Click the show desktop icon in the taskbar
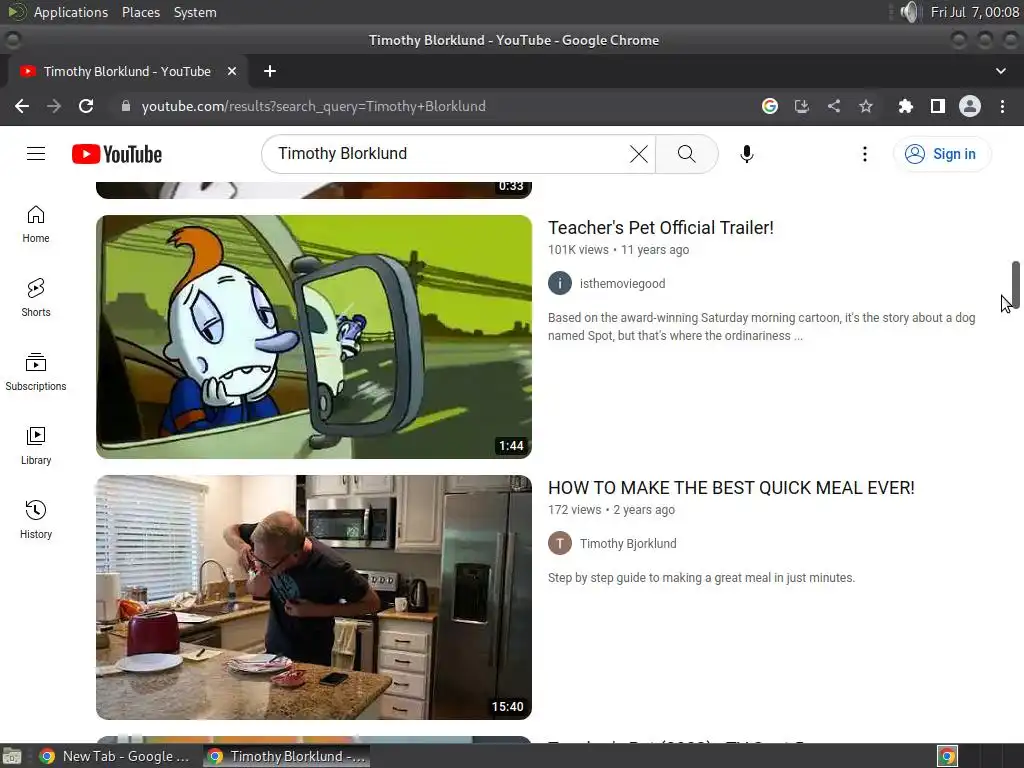This screenshot has width=1024, height=768. (x=12, y=756)
